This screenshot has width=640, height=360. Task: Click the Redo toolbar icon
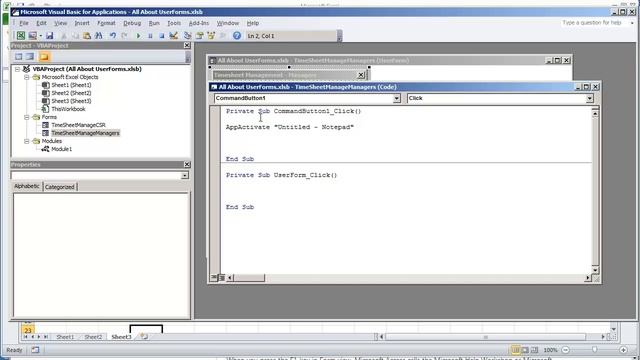pos(124,36)
